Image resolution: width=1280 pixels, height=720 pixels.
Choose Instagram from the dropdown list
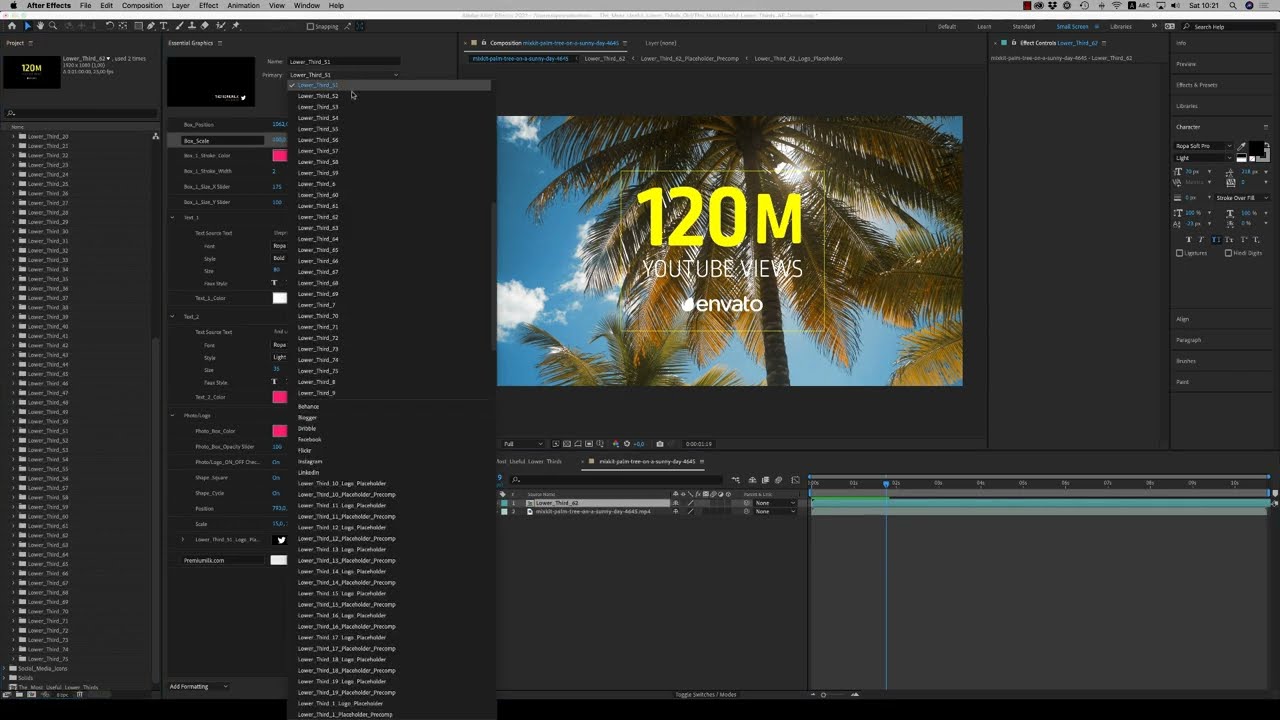pos(310,461)
